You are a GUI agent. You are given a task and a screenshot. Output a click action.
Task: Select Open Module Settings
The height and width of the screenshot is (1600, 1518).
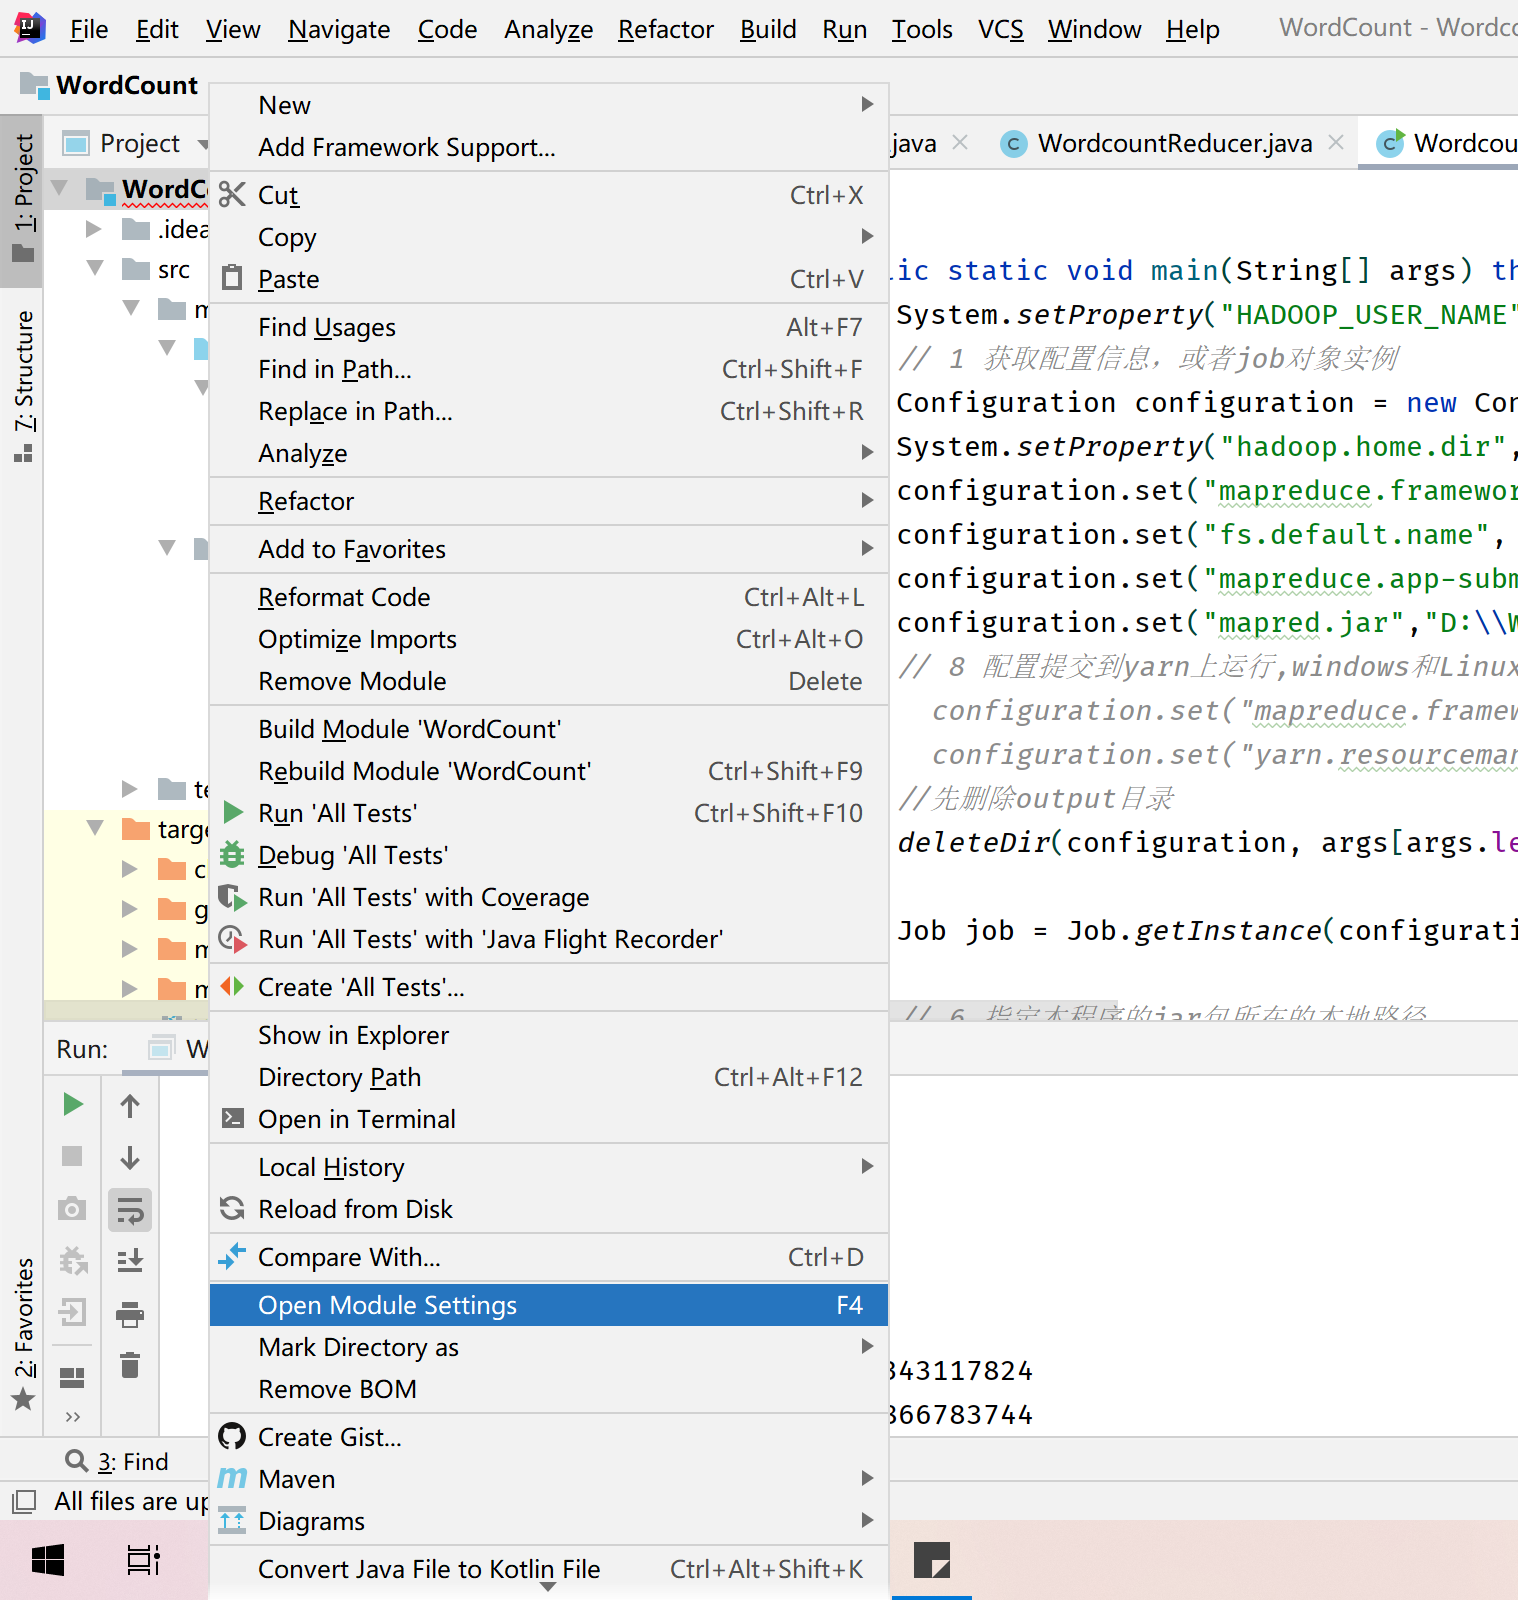click(x=549, y=1305)
